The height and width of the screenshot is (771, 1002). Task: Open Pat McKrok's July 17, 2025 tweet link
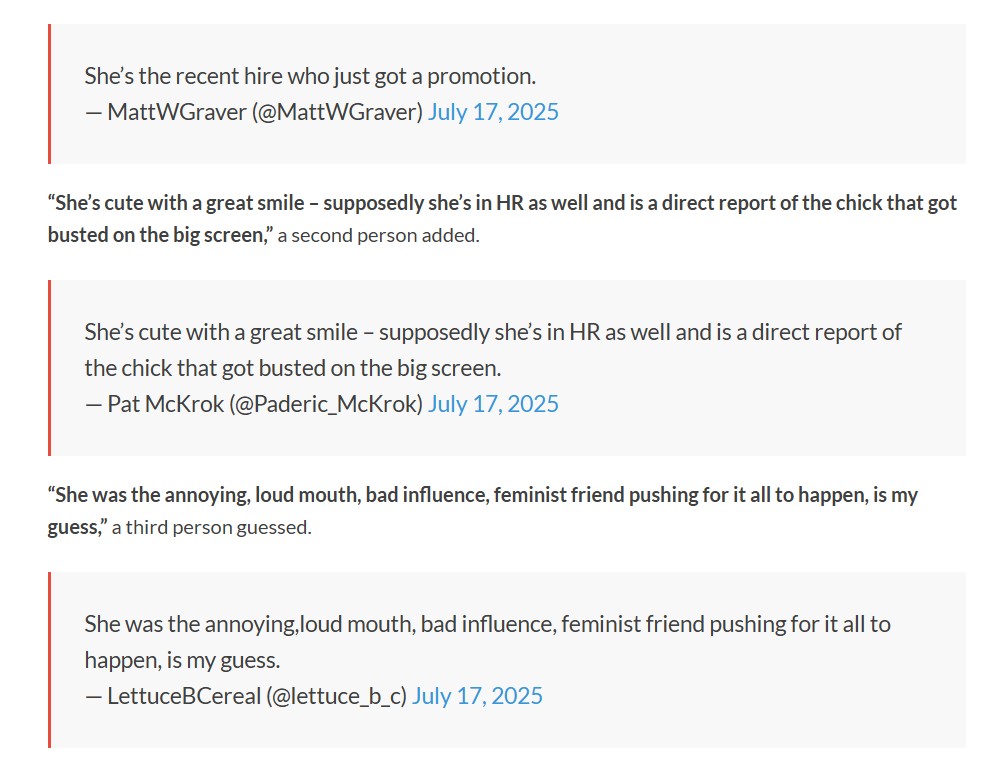pyautogui.click(x=493, y=404)
